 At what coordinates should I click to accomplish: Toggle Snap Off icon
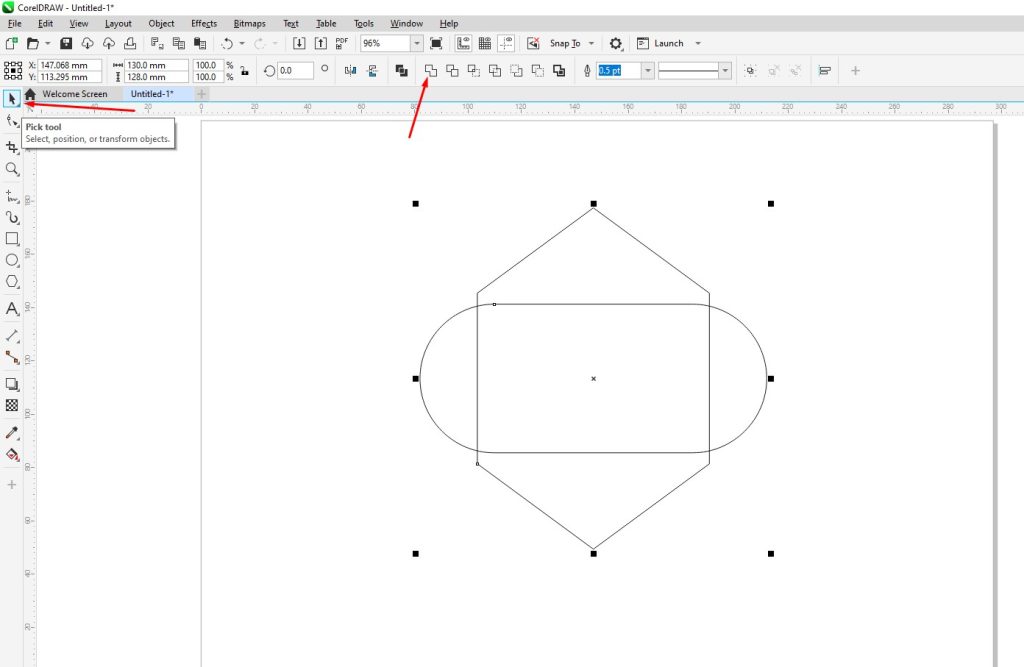pos(532,44)
